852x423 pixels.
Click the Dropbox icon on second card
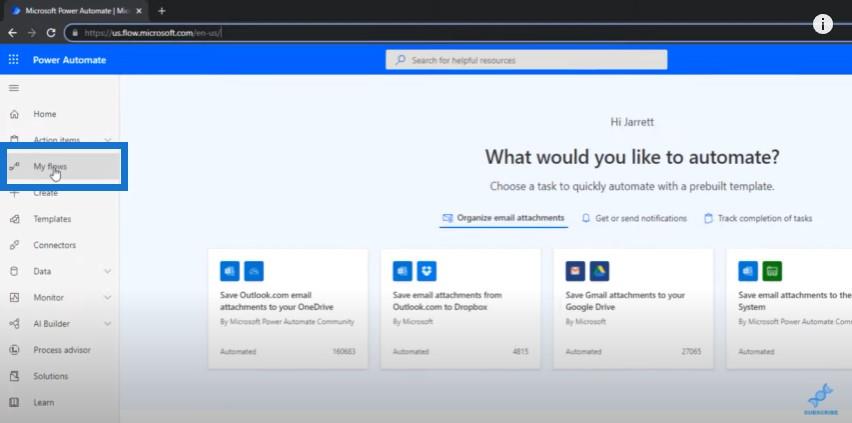click(x=427, y=271)
